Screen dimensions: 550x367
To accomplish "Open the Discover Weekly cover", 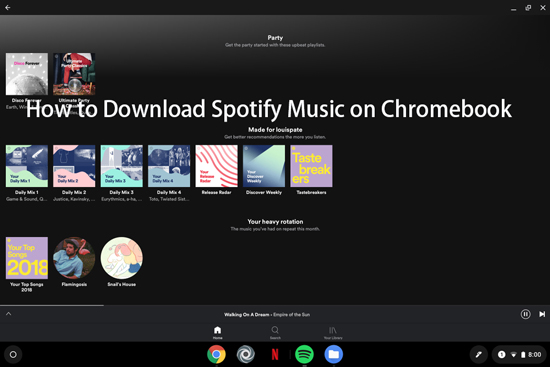I will point(264,166).
